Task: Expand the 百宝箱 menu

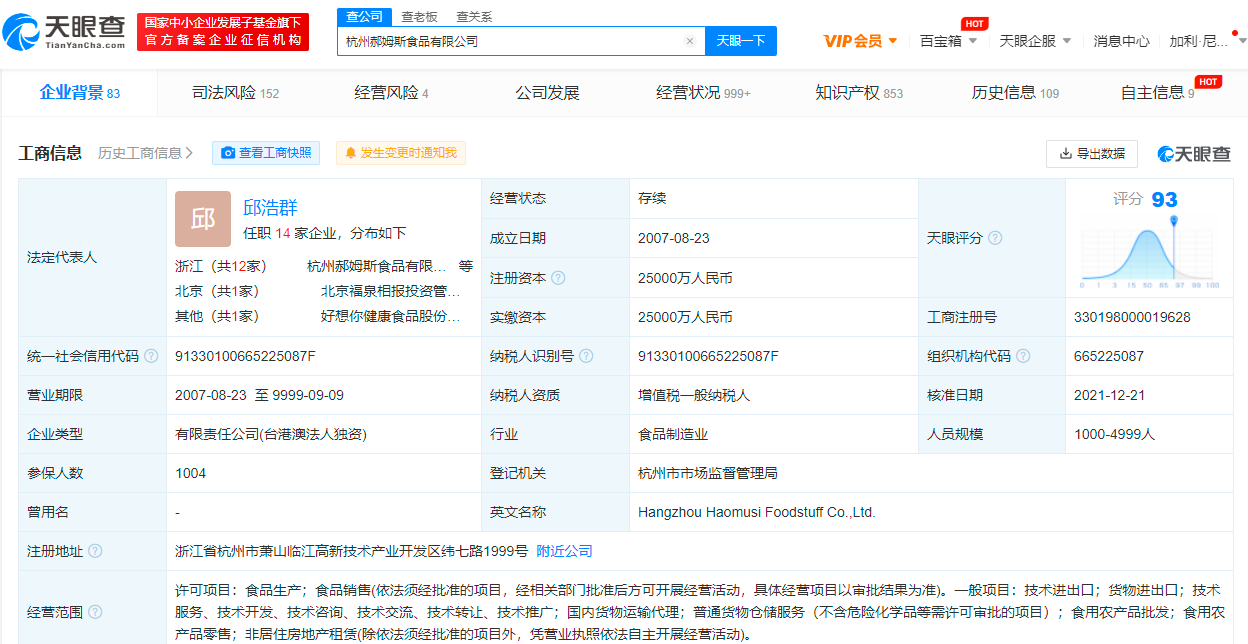Action: [x=948, y=41]
